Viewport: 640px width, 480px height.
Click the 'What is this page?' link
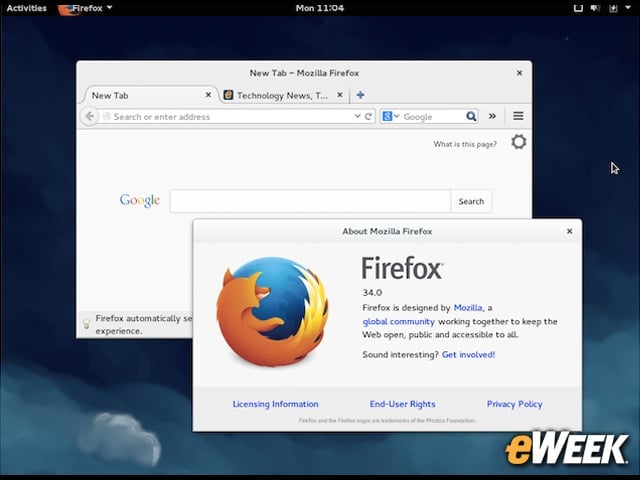465,144
